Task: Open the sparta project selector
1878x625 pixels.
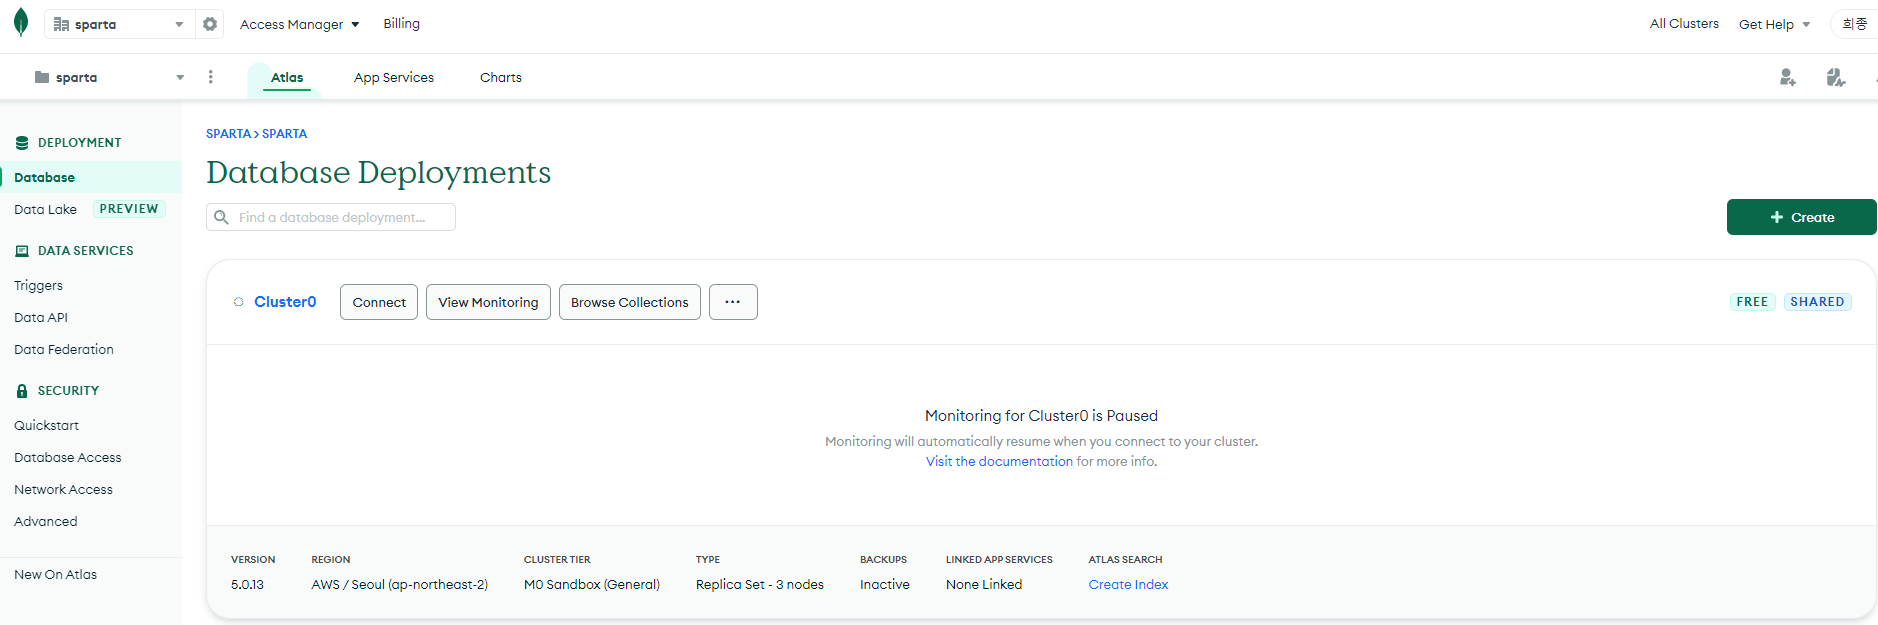Action: click(x=110, y=77)
